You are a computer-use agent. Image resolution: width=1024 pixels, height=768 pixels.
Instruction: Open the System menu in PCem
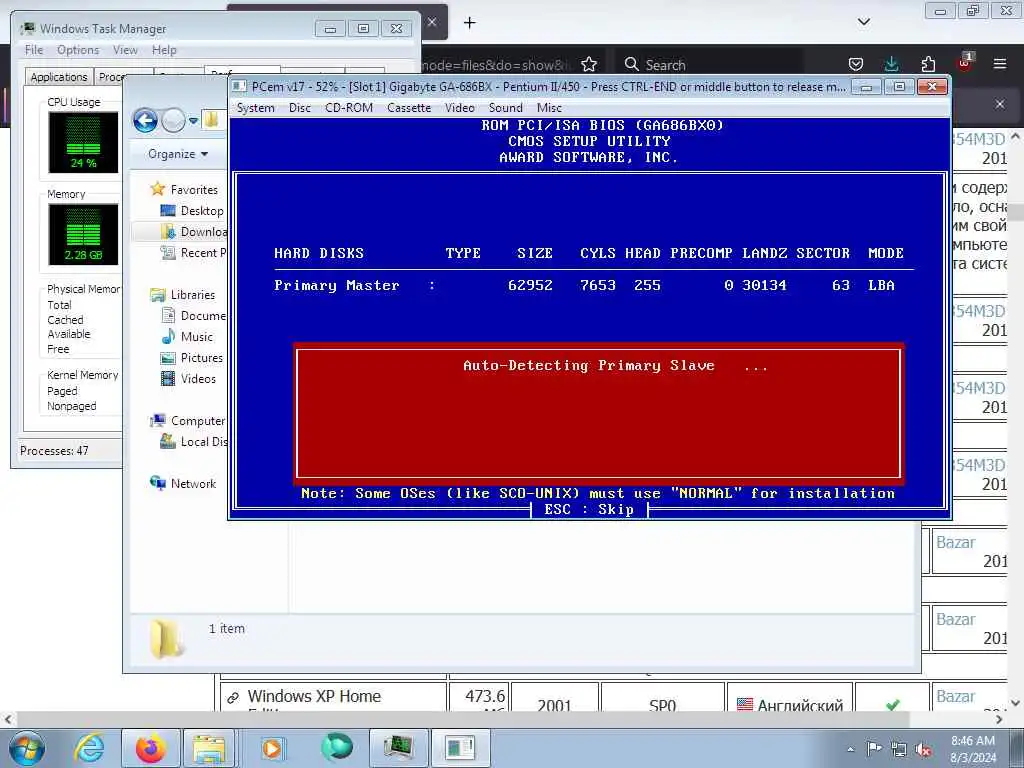pyautogui.click(x=255, y=108)
